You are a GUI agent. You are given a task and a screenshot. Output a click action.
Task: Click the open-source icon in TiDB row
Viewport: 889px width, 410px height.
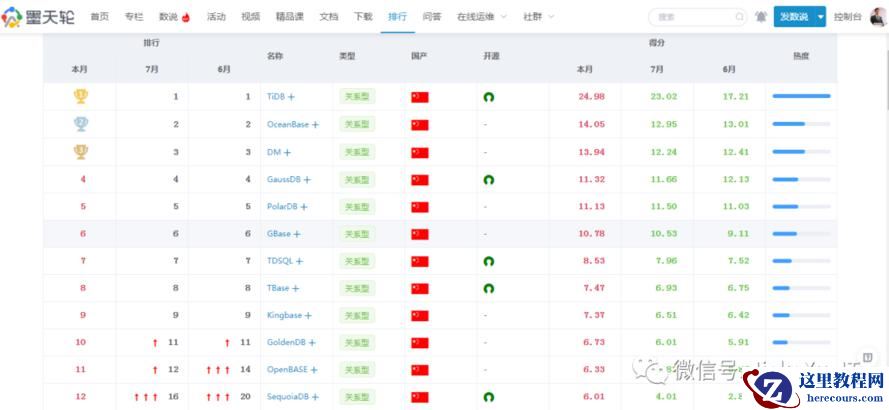(488, 97)
